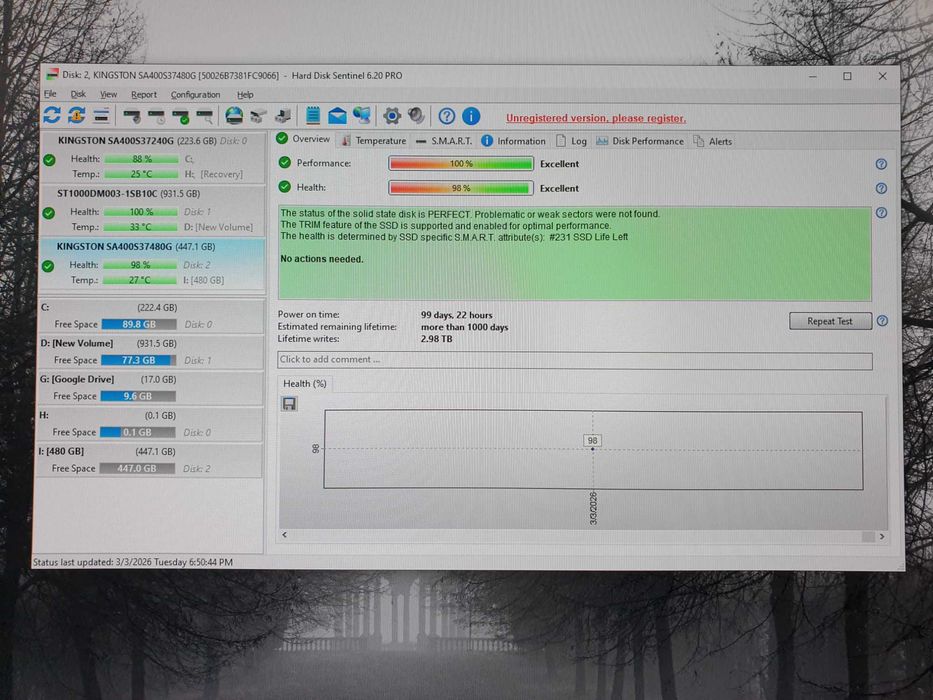Open the blue notepad report toolbar icon
Image resolution: width=933 pixels, height=700 pixels.
coord(313,115)
